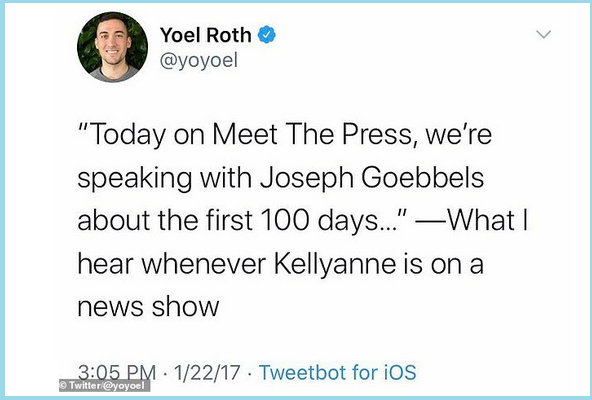Visit the @yoyoel handle
The height and width of the screenshot is (400, 592).
pos(199,60)
